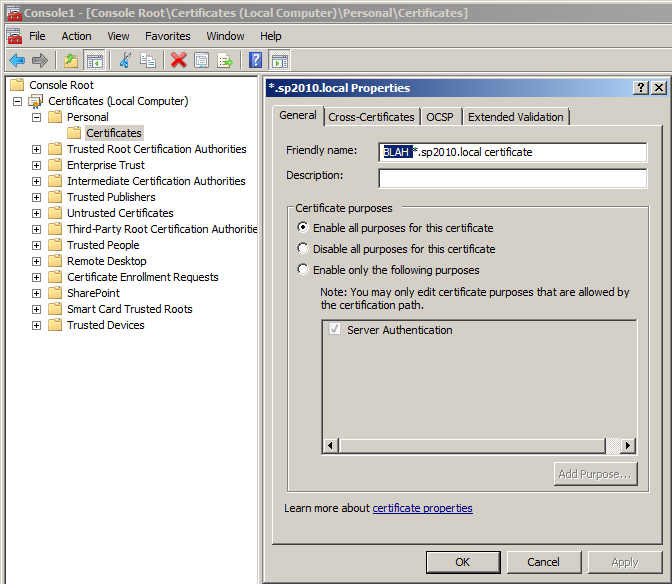Click the Copy toolbar icon
The width and height of the screenshot is (672, 584).
click(148, 60)
